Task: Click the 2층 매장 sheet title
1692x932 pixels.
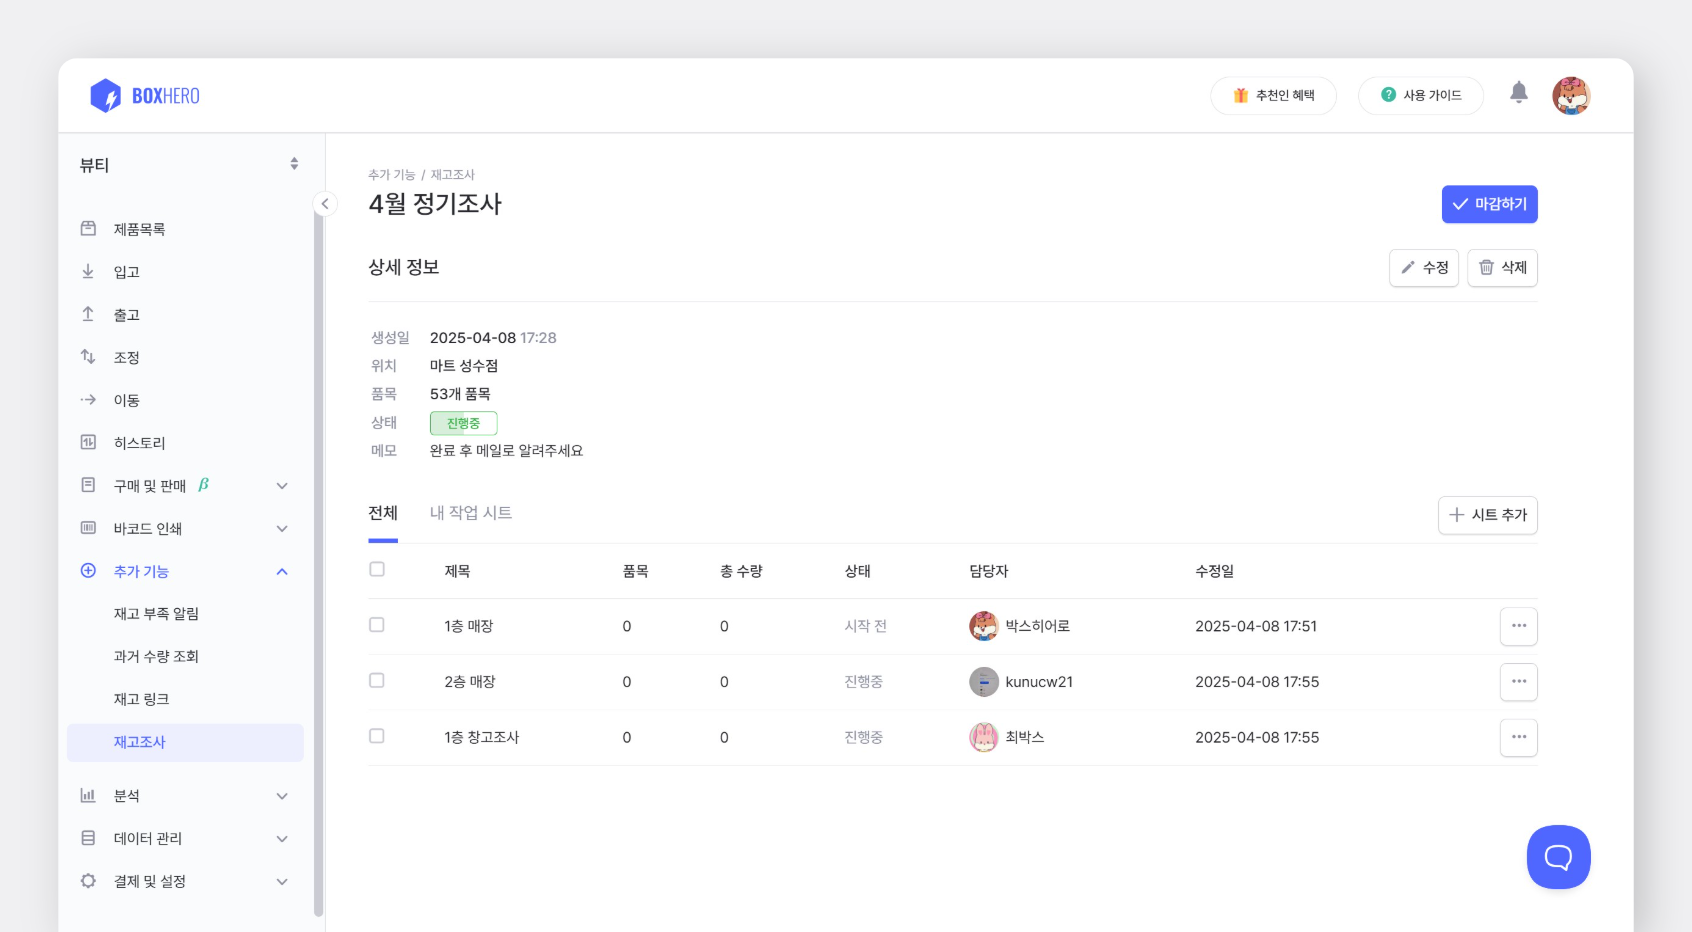Action: click(x=470, y=682)
